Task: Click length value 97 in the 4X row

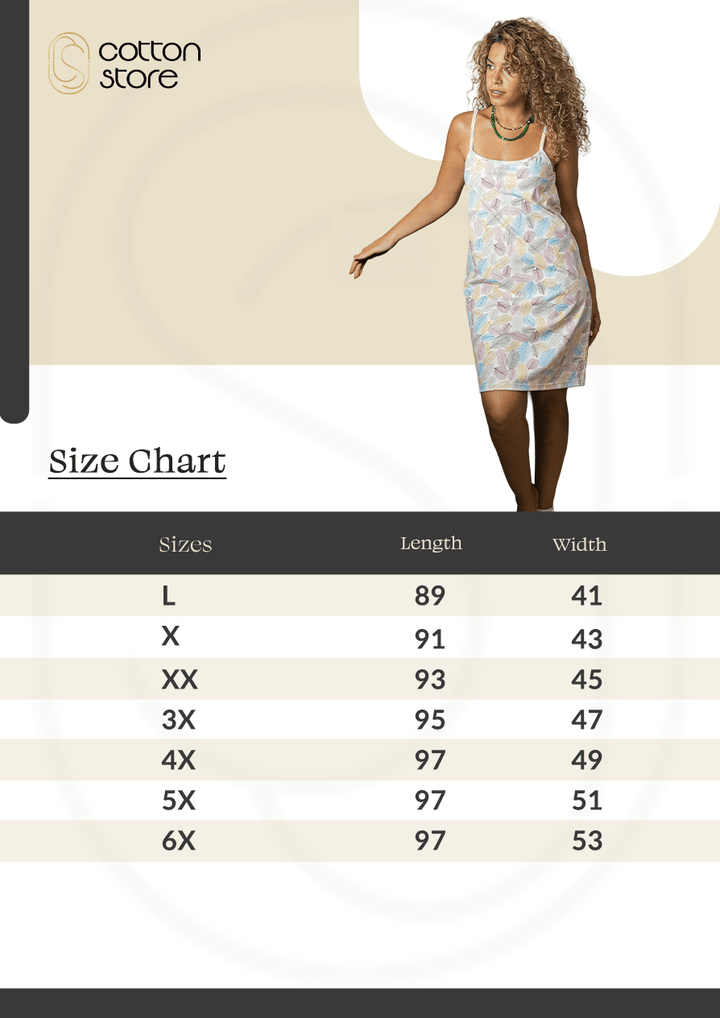Action: coord(430,760)
